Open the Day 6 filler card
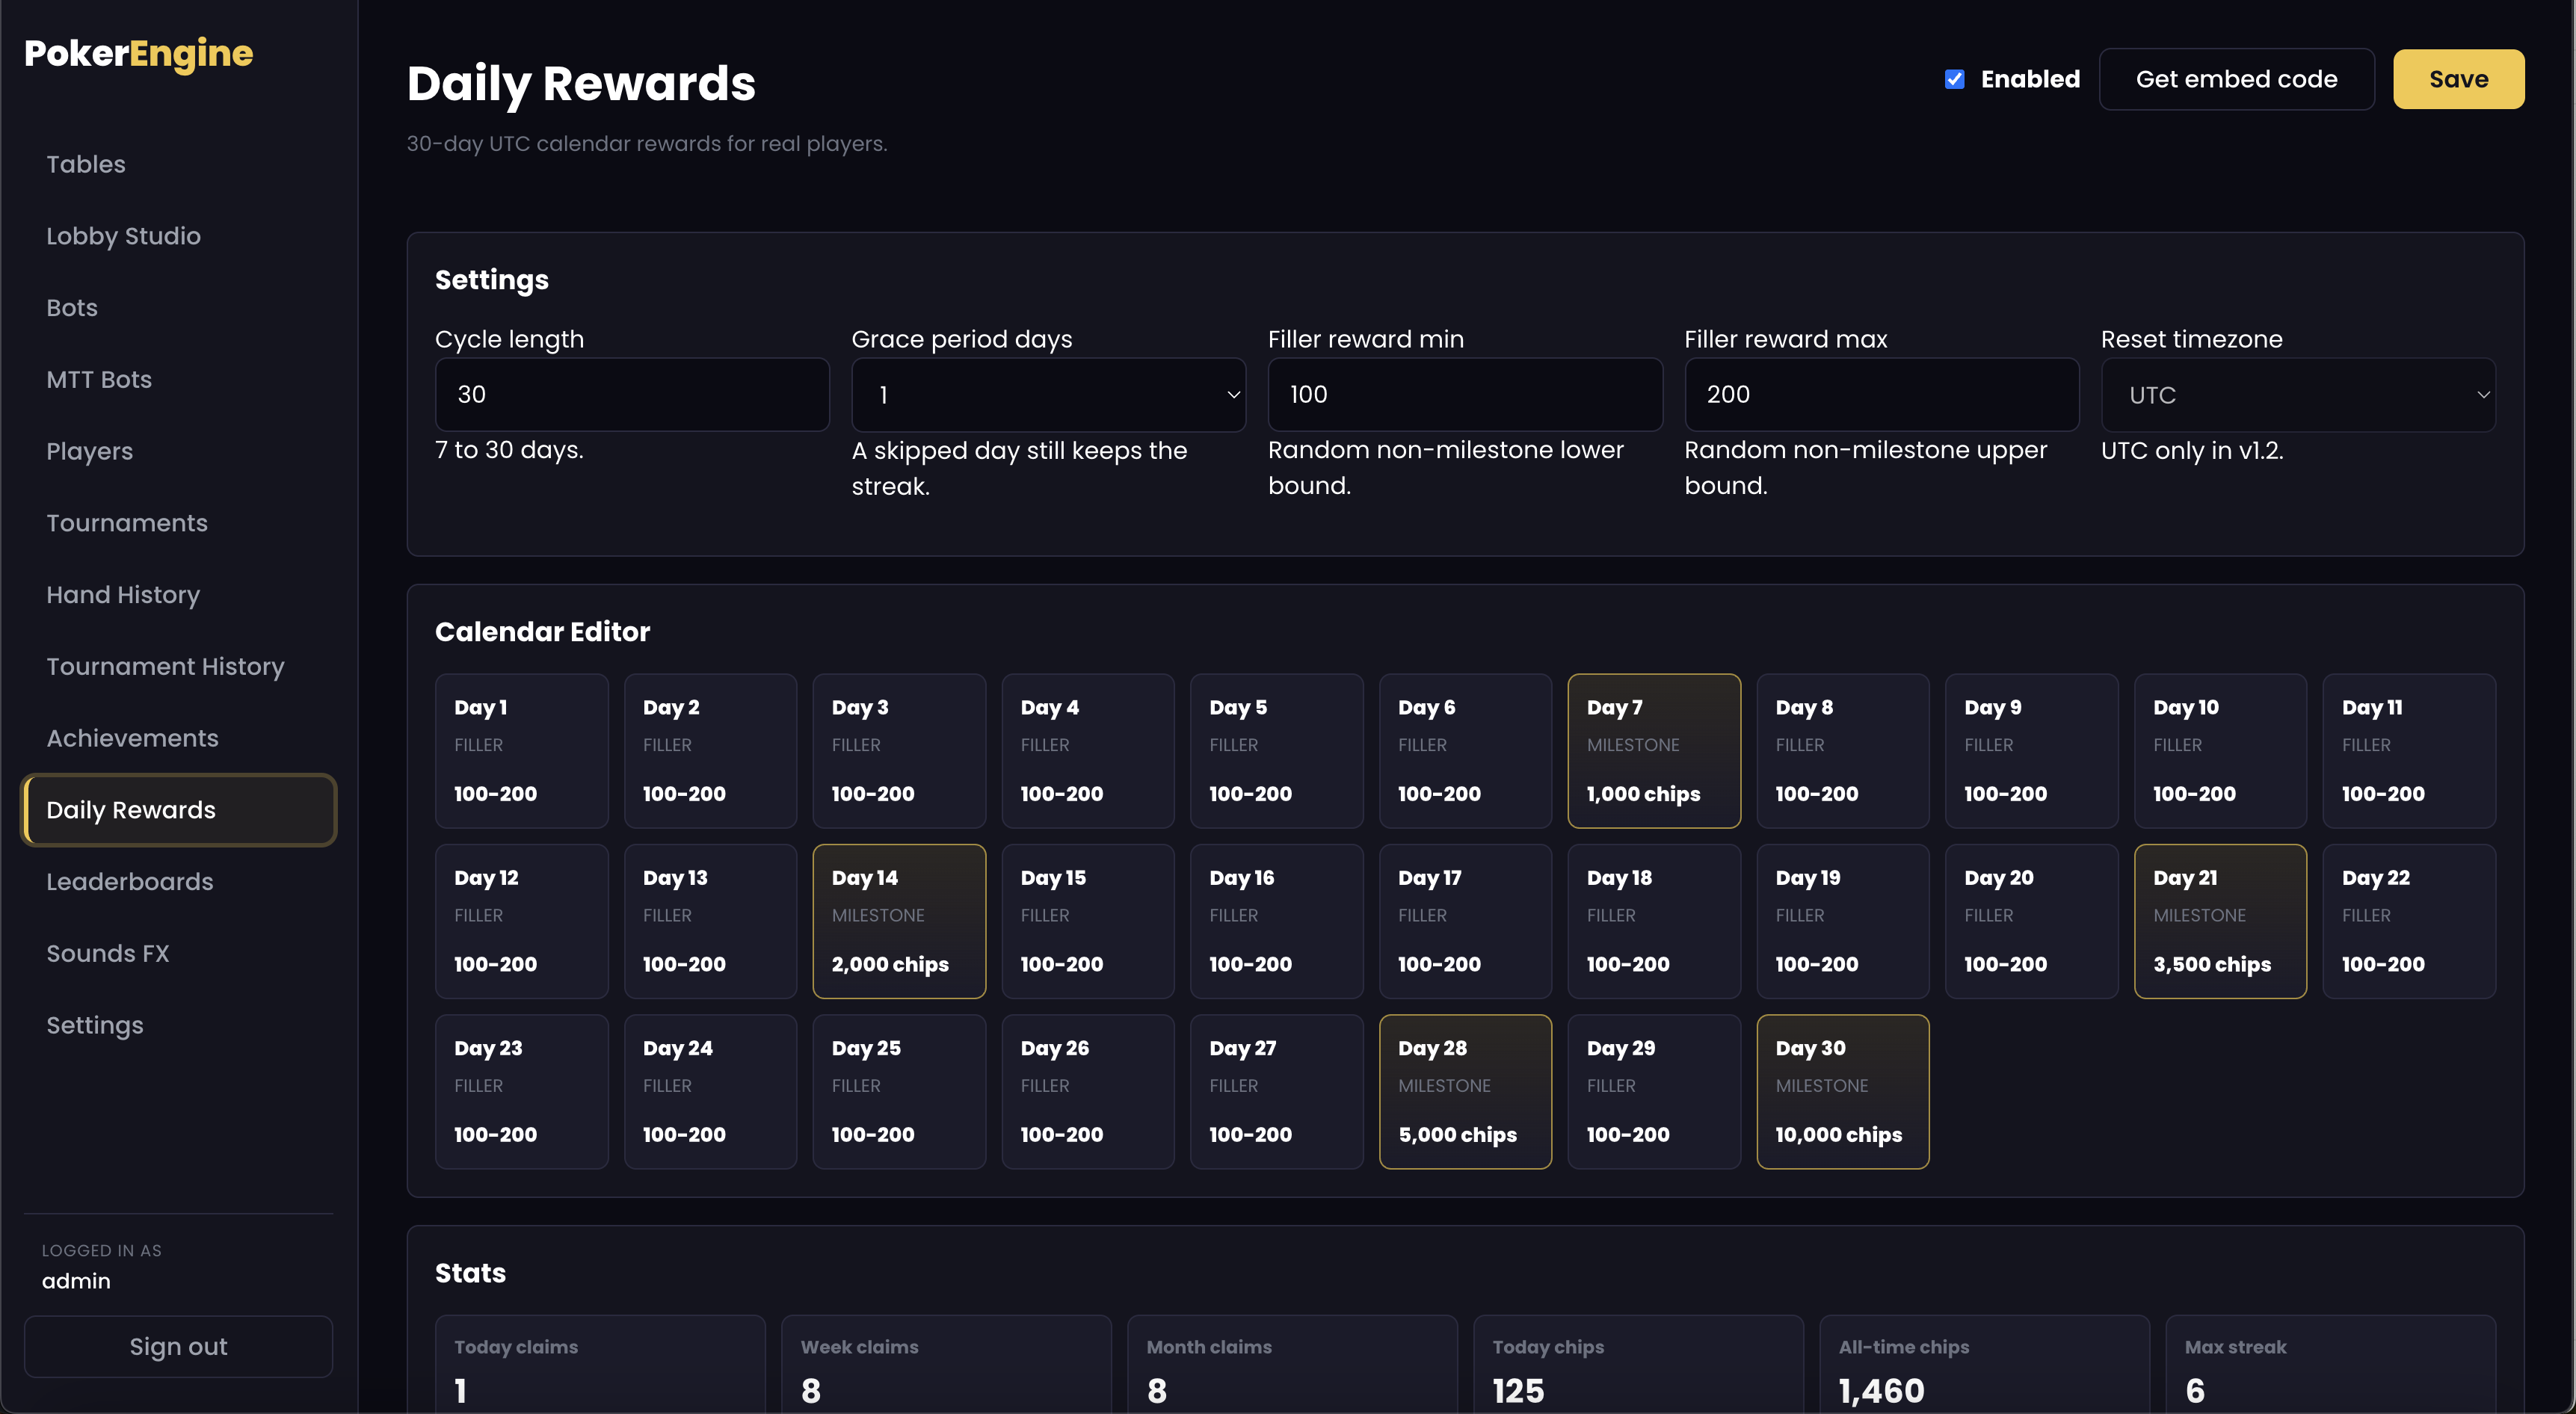Screen dimensions: 2576x1414 pos(1466,751)
